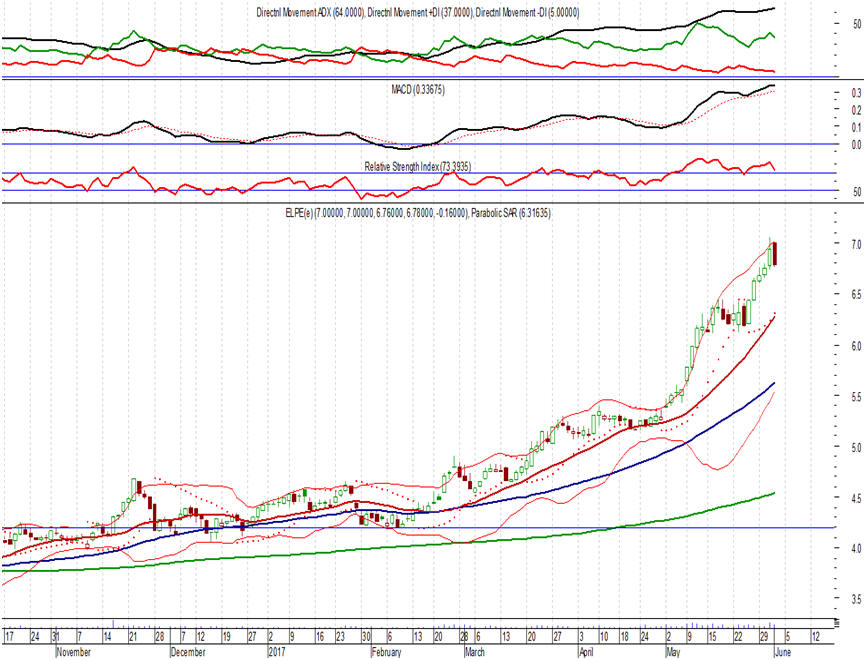Click the 0.2 MACD axis value
This screenshot has height=660, width=866.
pos(857,110)
